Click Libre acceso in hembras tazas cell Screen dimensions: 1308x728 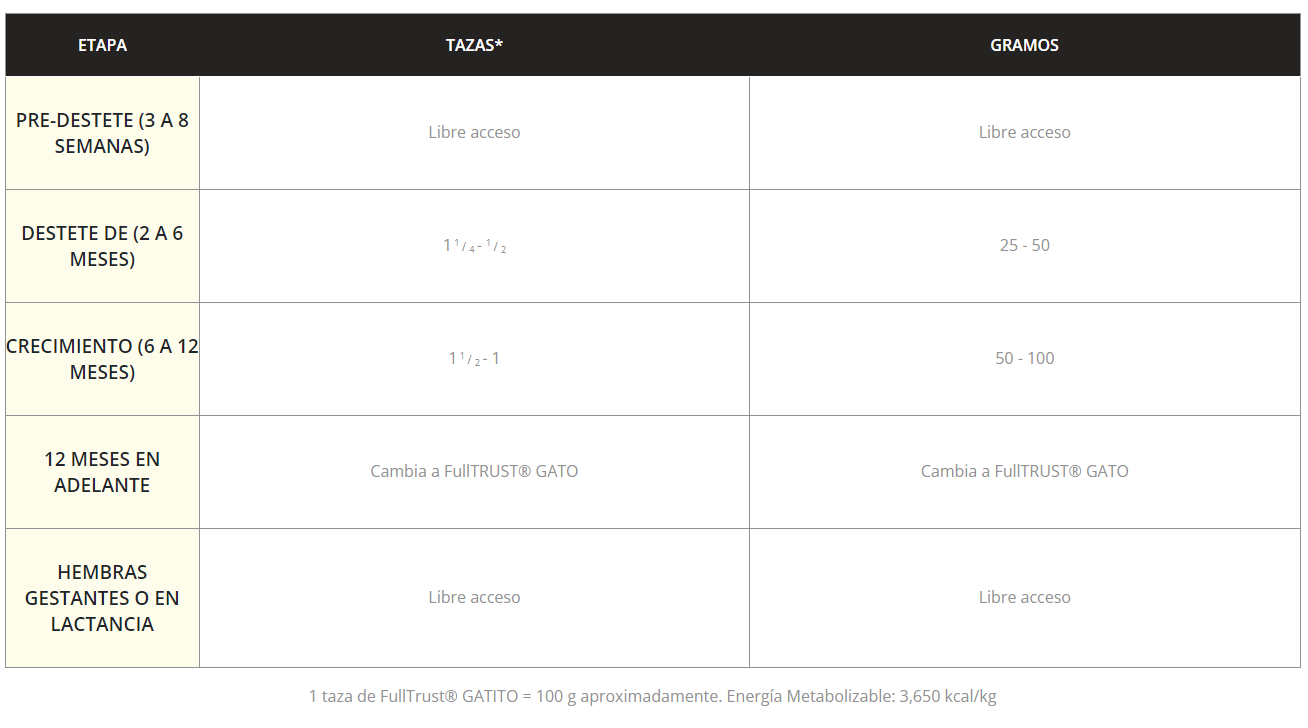click(474, 597)
